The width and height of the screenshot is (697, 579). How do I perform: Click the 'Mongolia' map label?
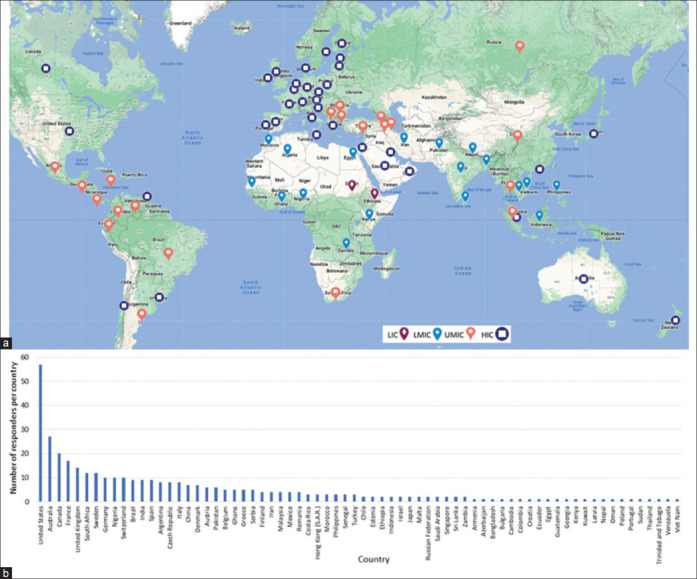point(514,102)
